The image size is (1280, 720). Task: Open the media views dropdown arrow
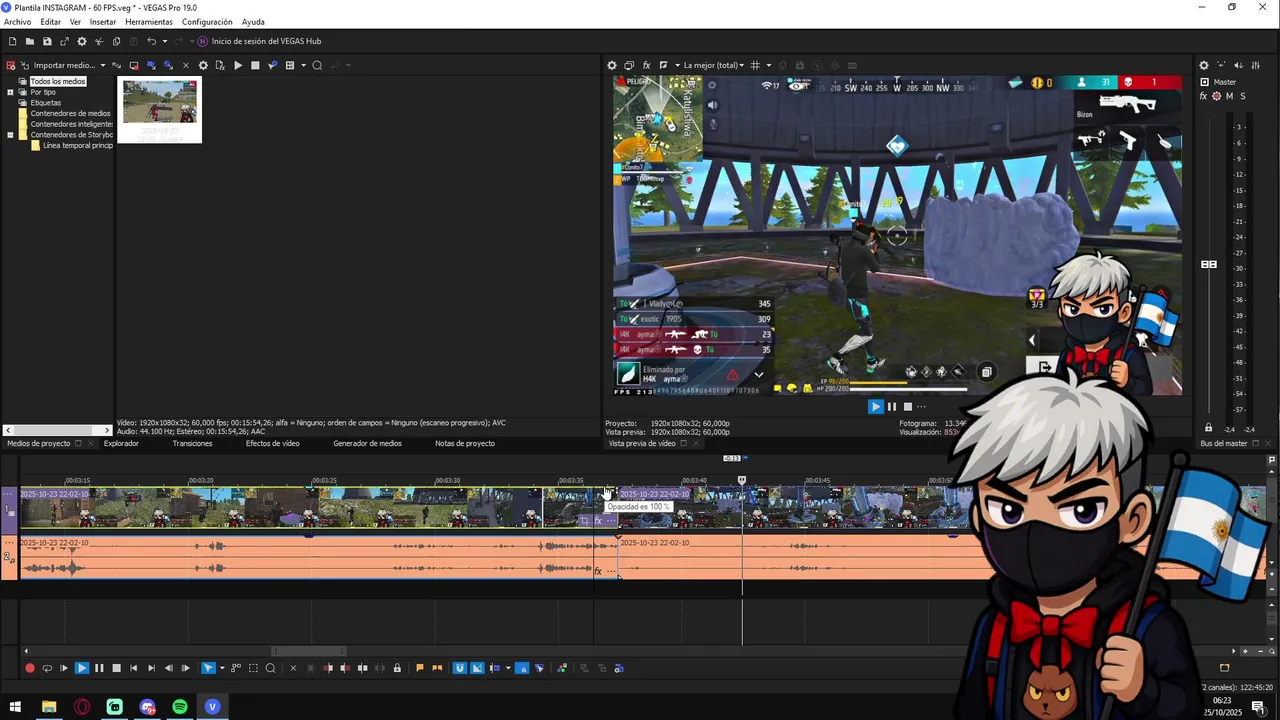303,65
